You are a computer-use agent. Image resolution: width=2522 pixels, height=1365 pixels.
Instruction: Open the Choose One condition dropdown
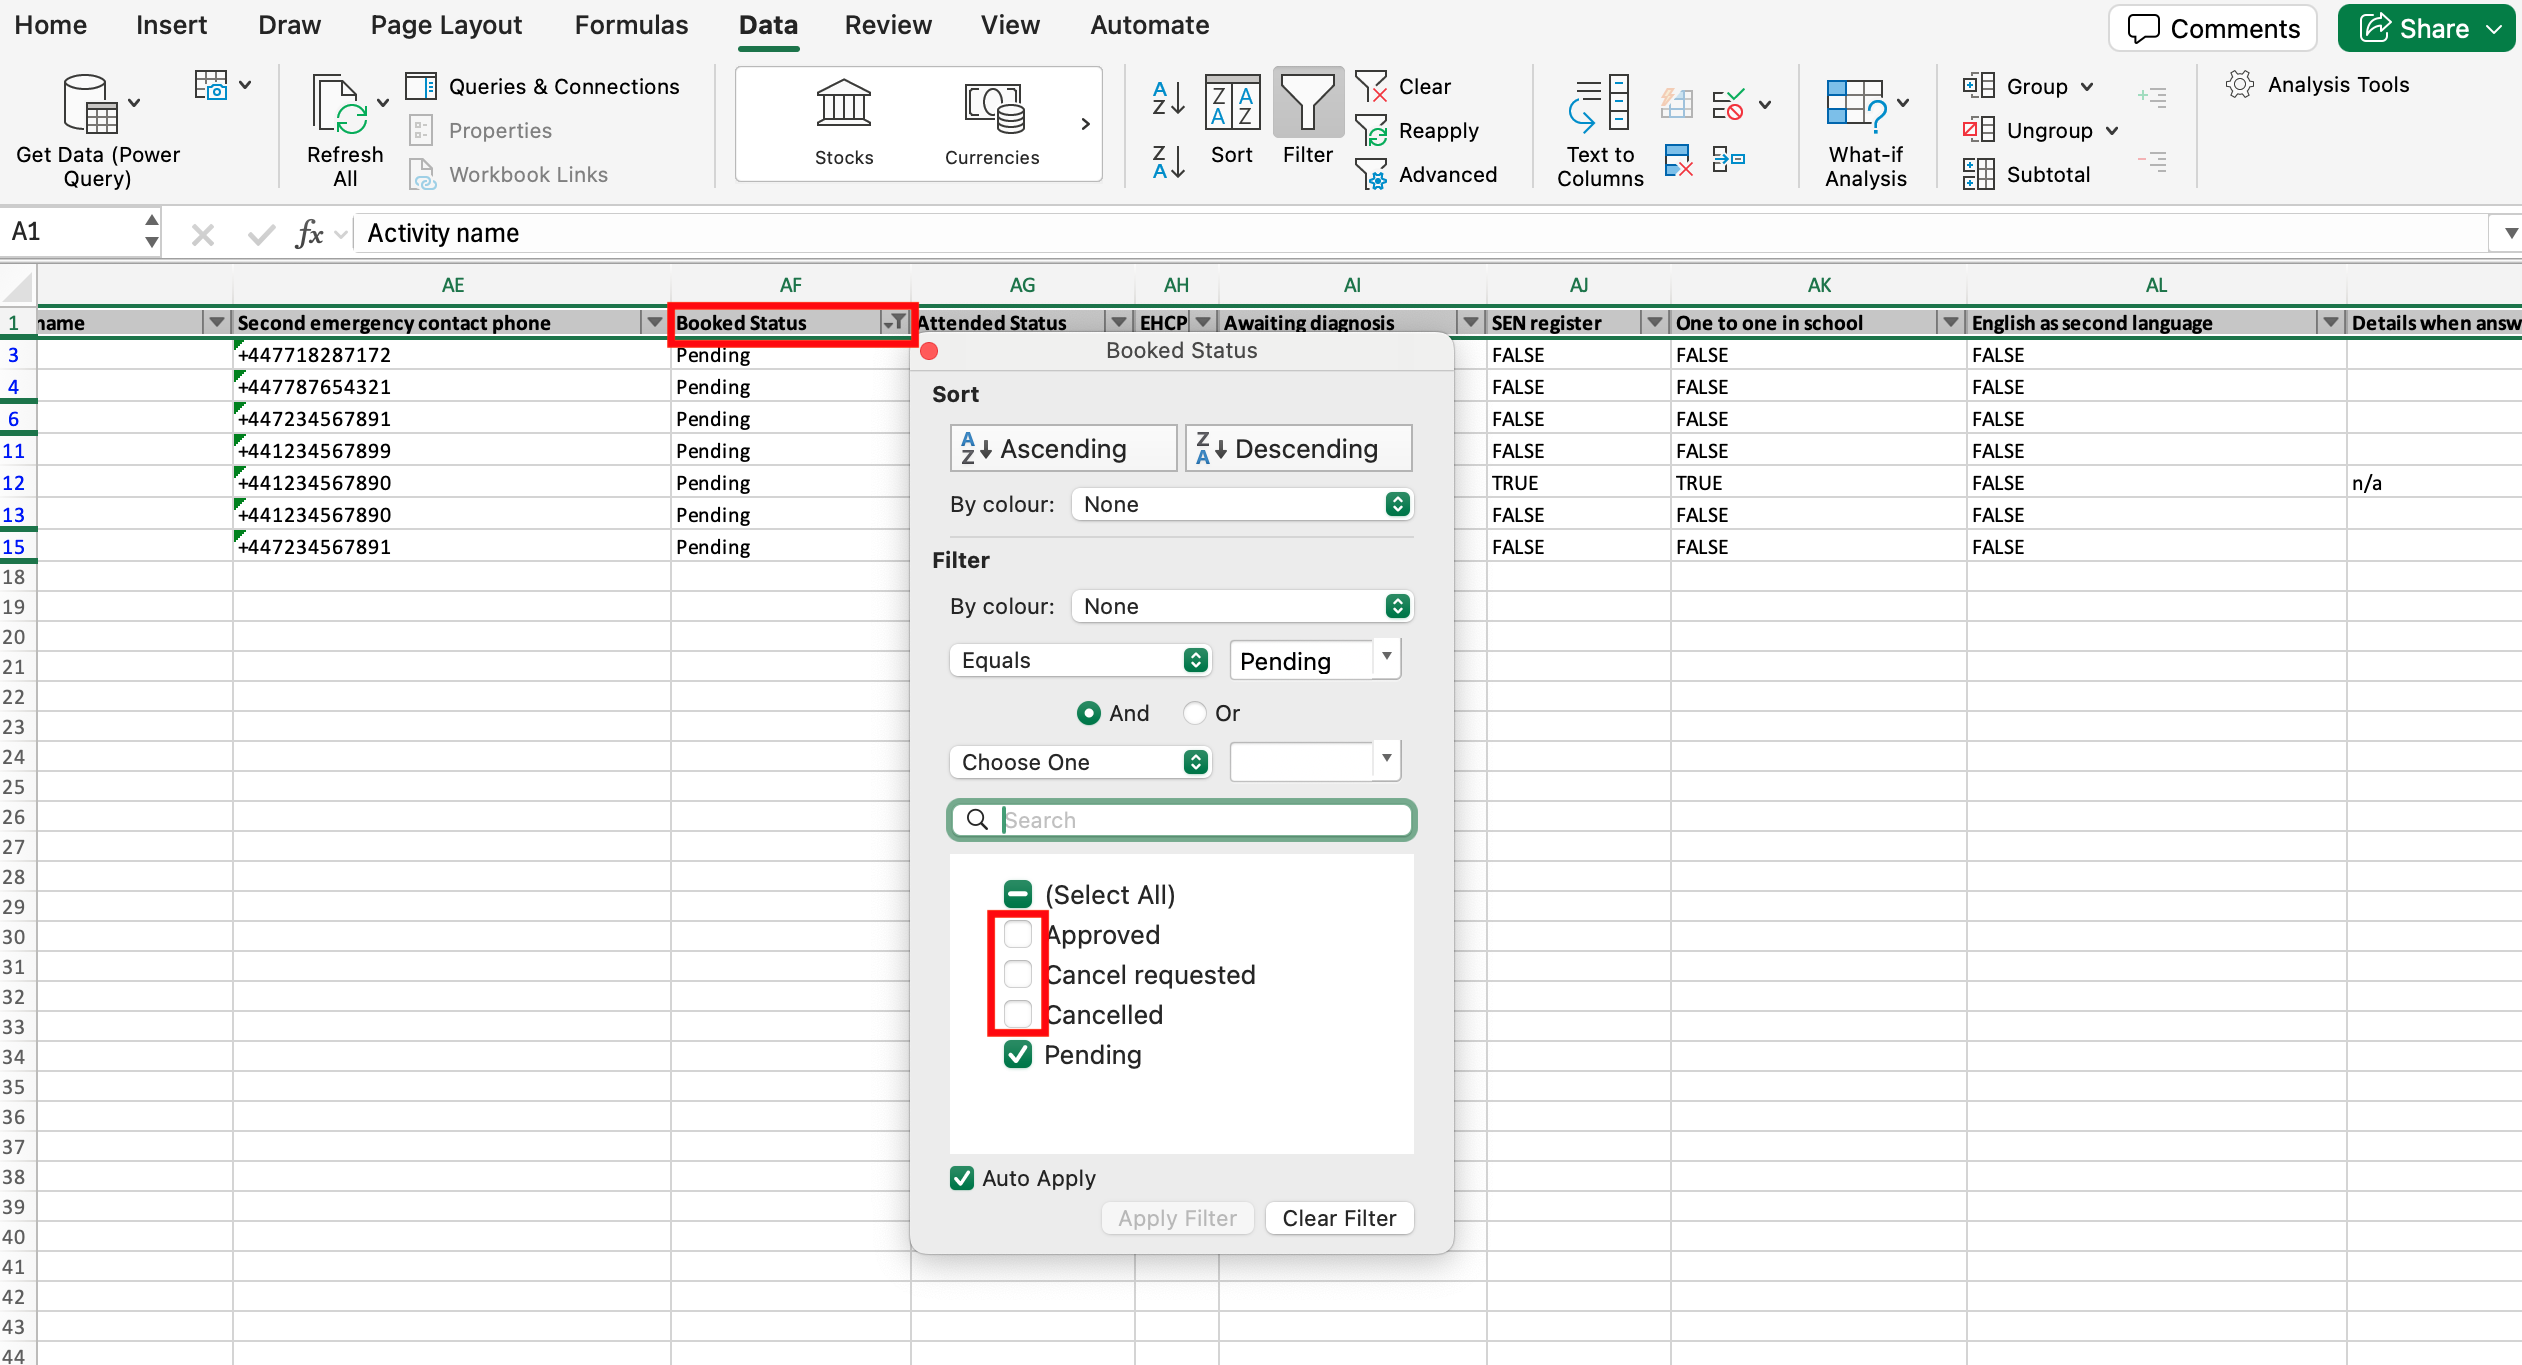point(1081,762)
